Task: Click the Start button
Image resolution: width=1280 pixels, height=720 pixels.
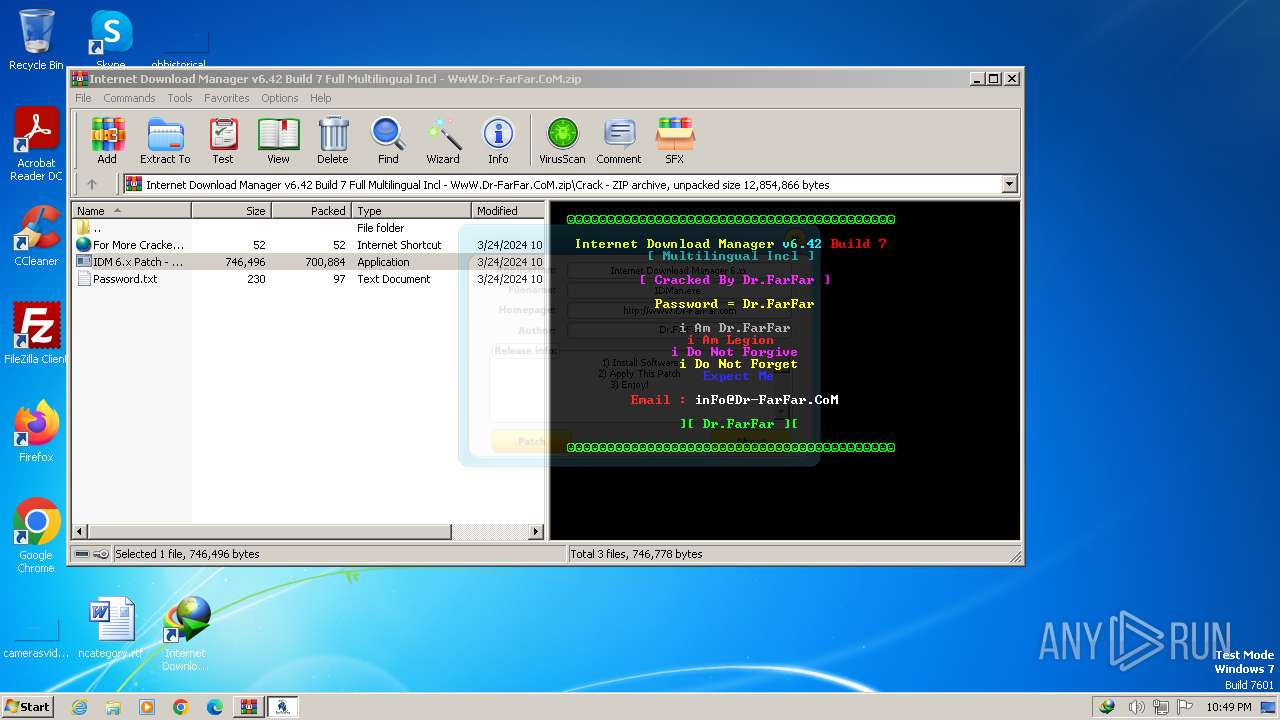Action: [27, 706]
